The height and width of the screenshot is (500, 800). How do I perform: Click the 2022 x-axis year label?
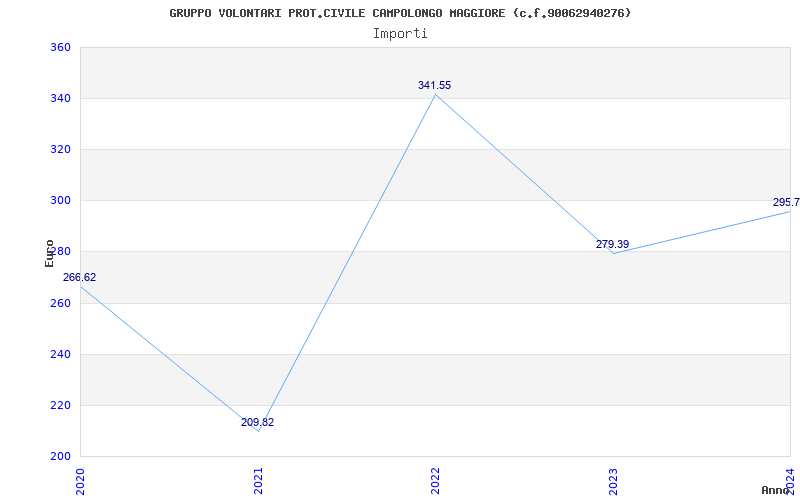tap(435, 481)
